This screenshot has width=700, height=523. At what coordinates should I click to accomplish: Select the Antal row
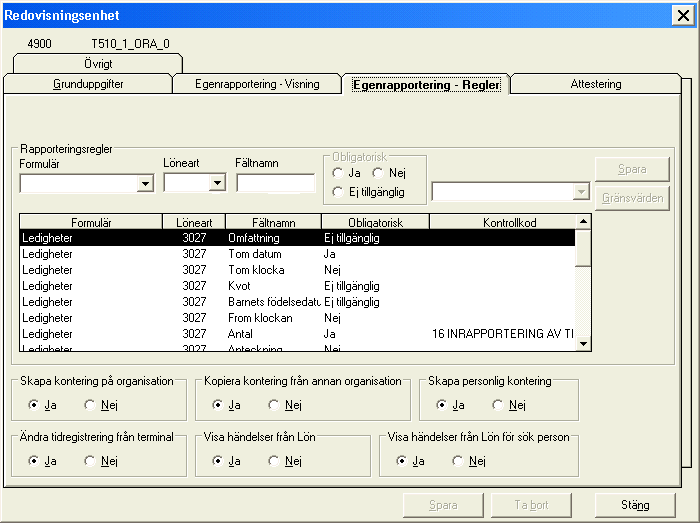[298, 334]
